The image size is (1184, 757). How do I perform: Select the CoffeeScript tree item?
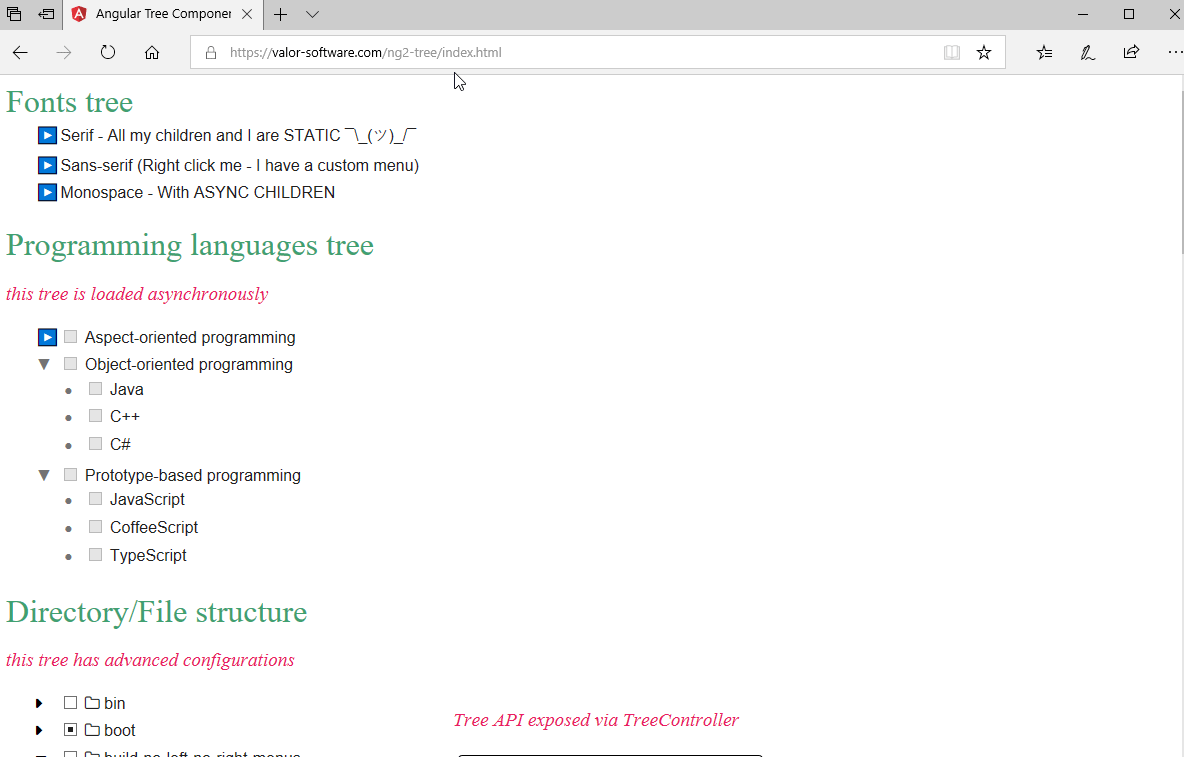[154, 528]
